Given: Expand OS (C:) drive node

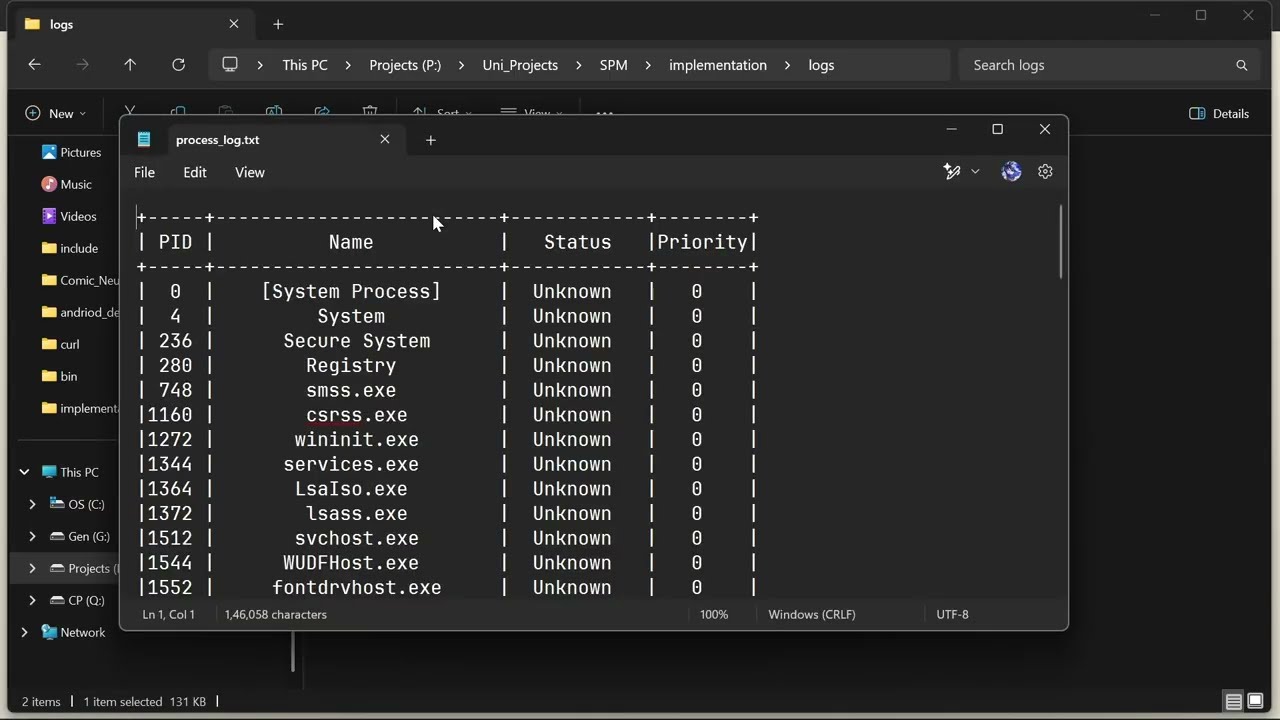Looking at the screenshot, I should click(x=32, y=504).
